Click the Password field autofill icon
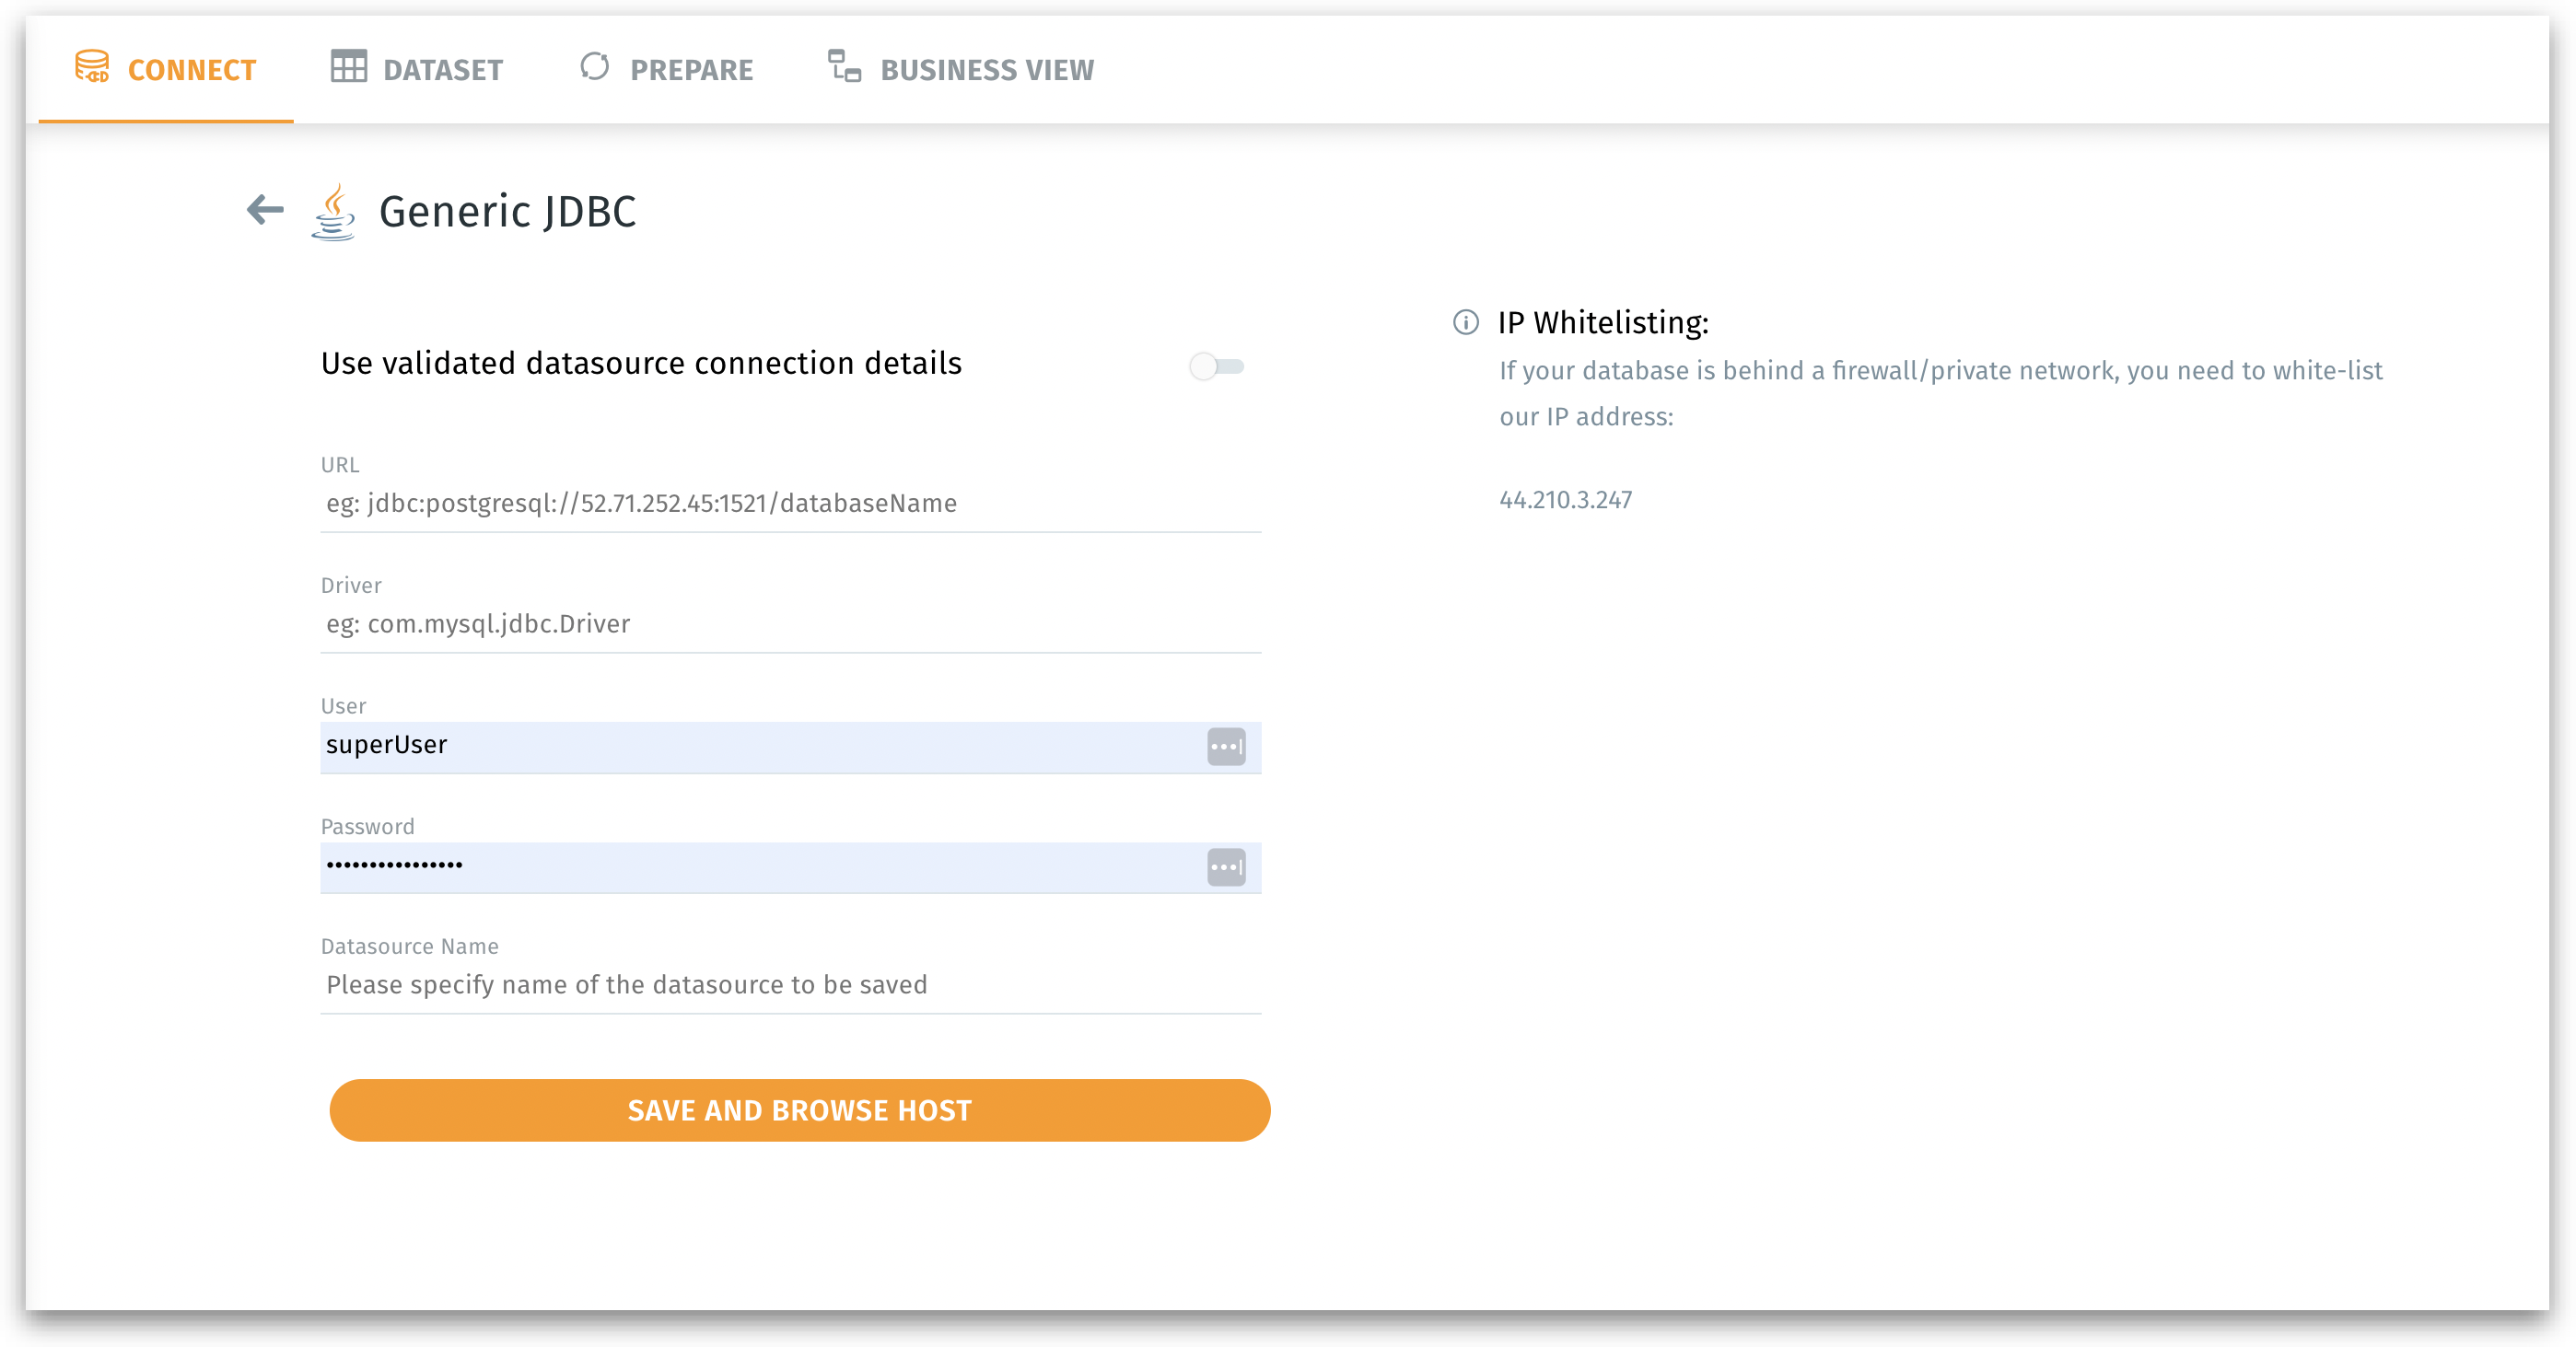The image size is (2576, 1347). click(1226, 867)
